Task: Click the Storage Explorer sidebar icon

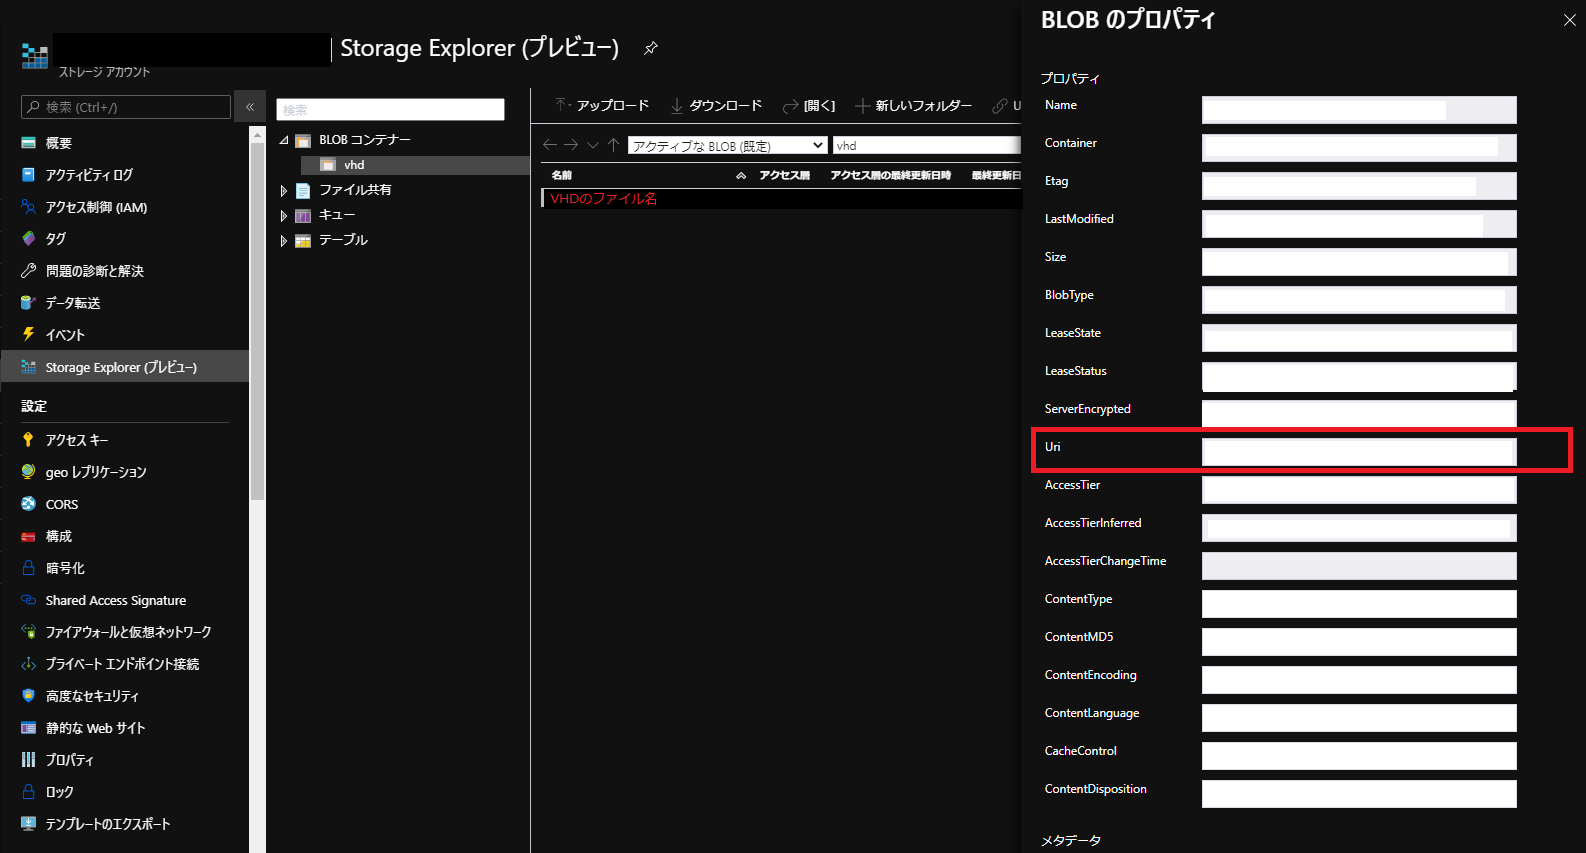Action: click(28, 367)
